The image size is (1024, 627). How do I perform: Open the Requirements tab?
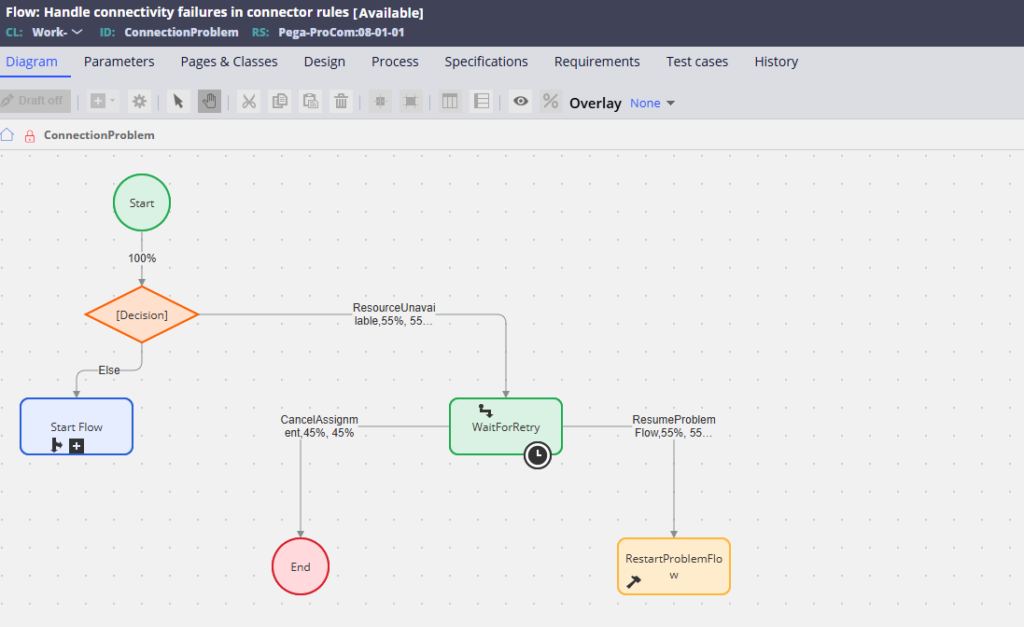(597, 61)
